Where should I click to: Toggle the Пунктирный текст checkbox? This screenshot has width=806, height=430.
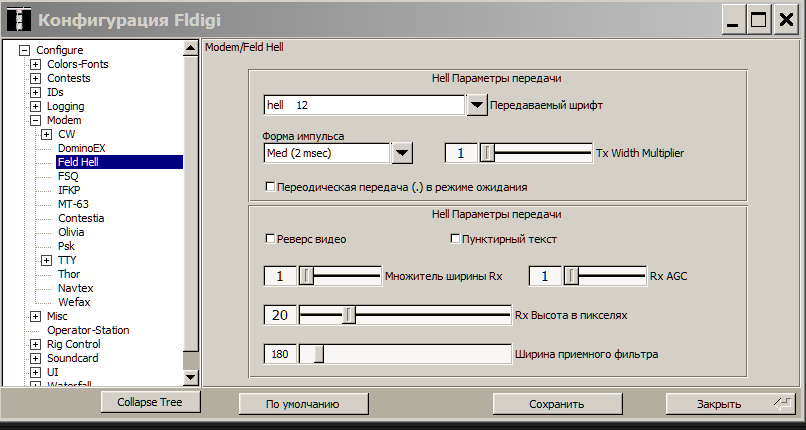click(455, 239)
